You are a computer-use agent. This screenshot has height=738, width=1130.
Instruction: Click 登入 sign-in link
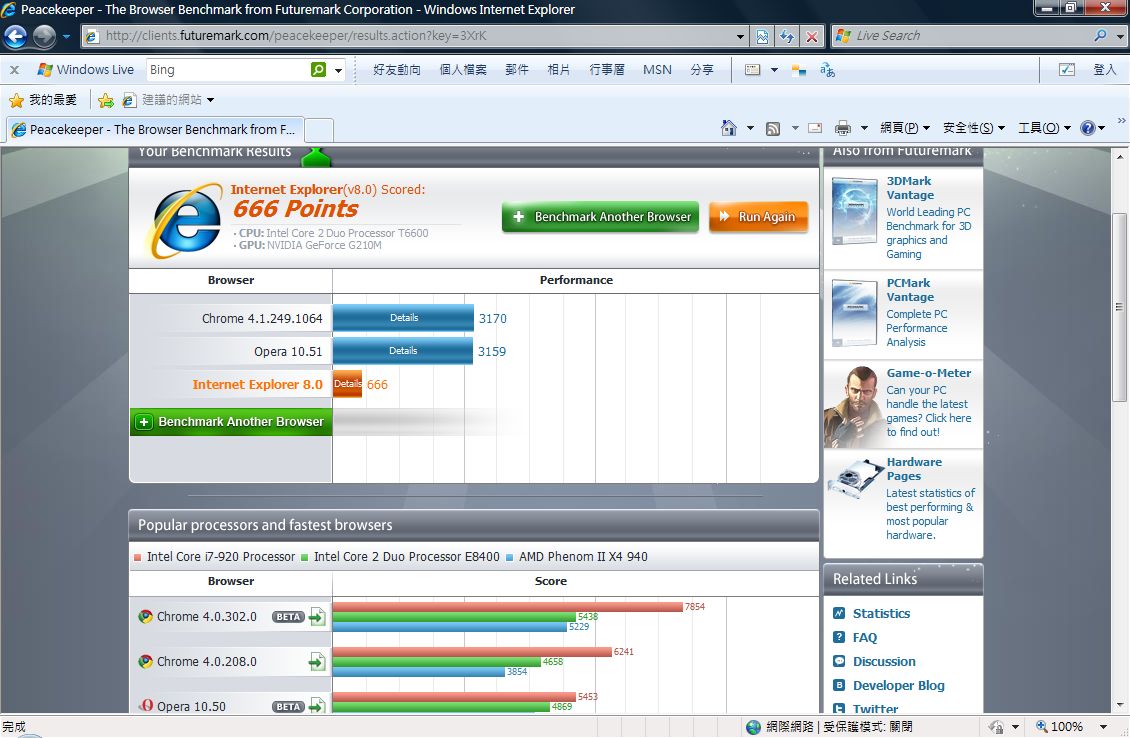tap(1105, 70)
